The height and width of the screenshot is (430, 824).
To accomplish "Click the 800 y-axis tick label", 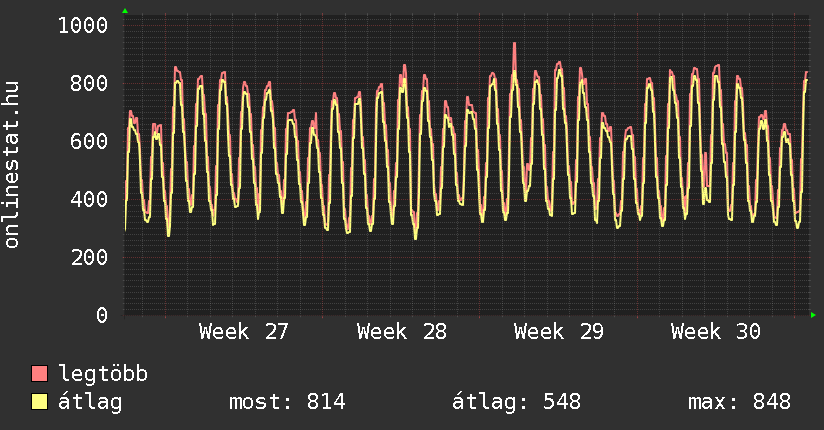I will (x=89, y=83).
